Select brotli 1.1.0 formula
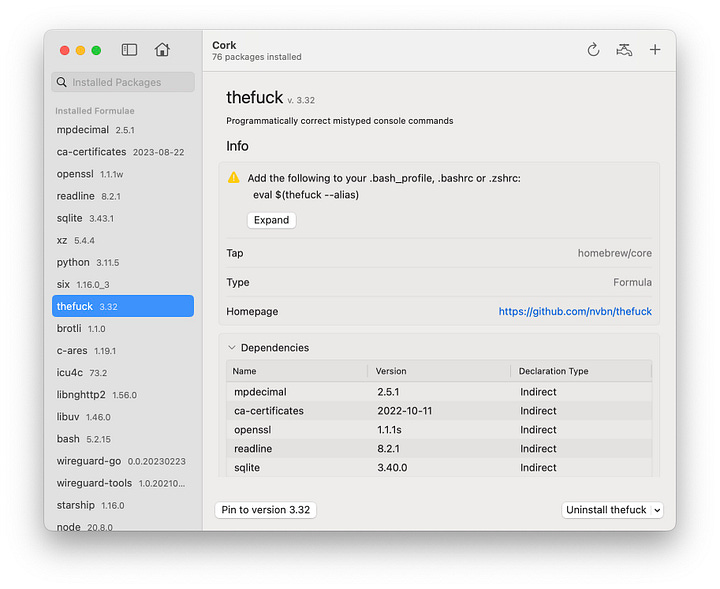Screen dimensions: 720x589 click(123, 328)
